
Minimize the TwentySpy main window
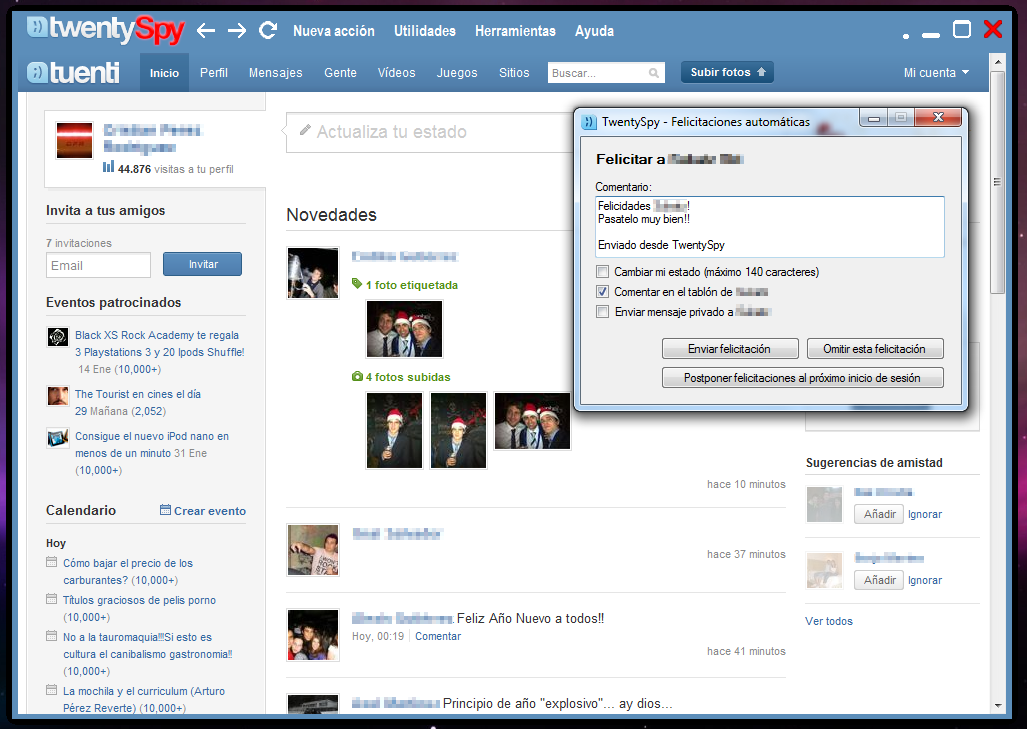(x=931, y=35)
